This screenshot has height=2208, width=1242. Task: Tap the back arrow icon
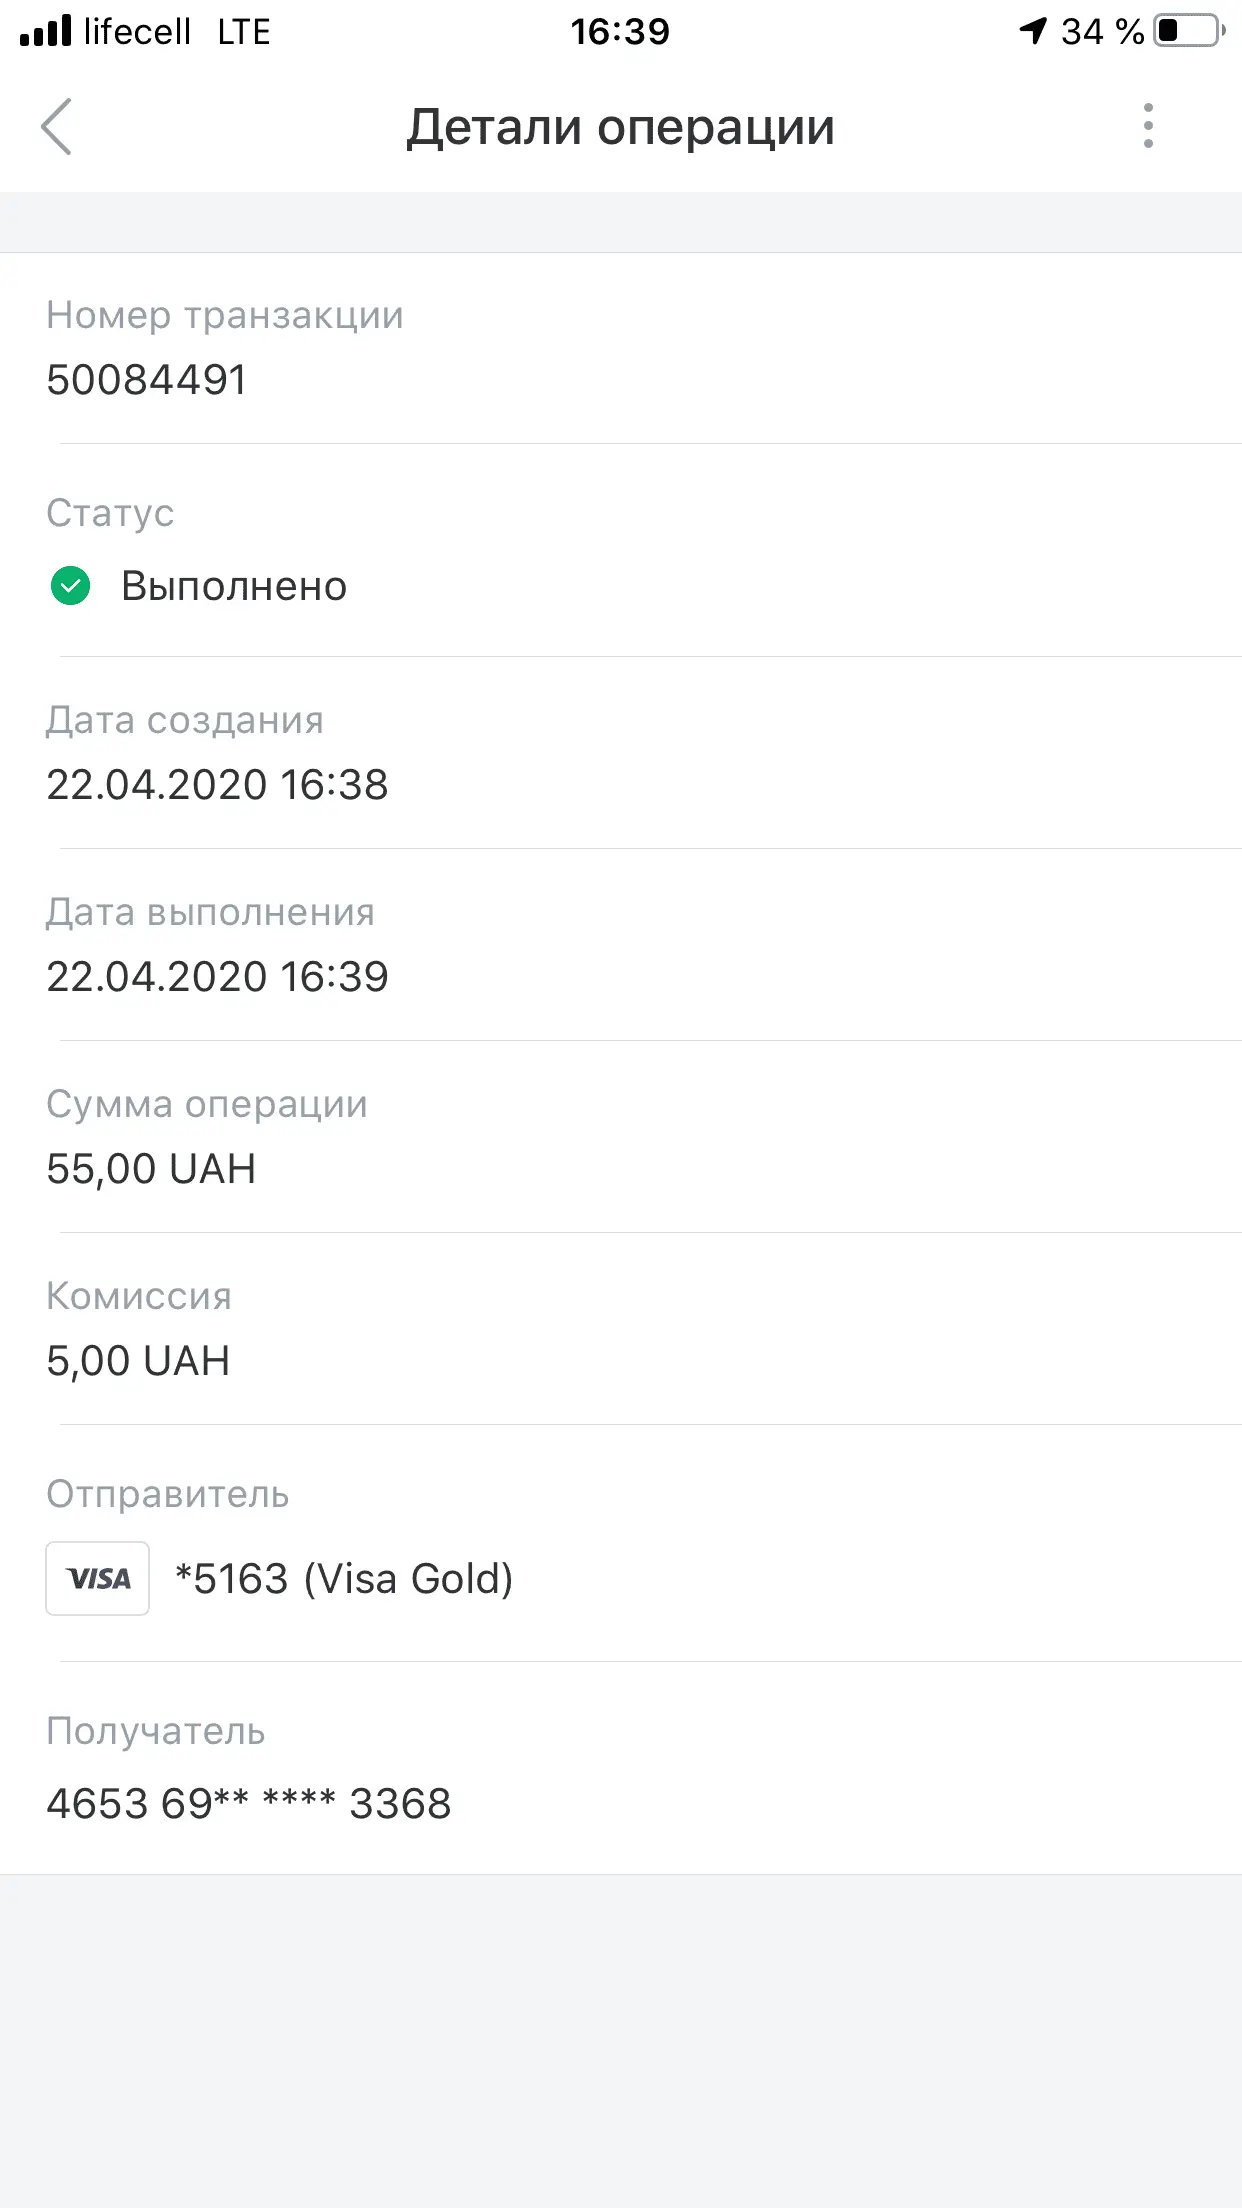(x=57, y=127)
